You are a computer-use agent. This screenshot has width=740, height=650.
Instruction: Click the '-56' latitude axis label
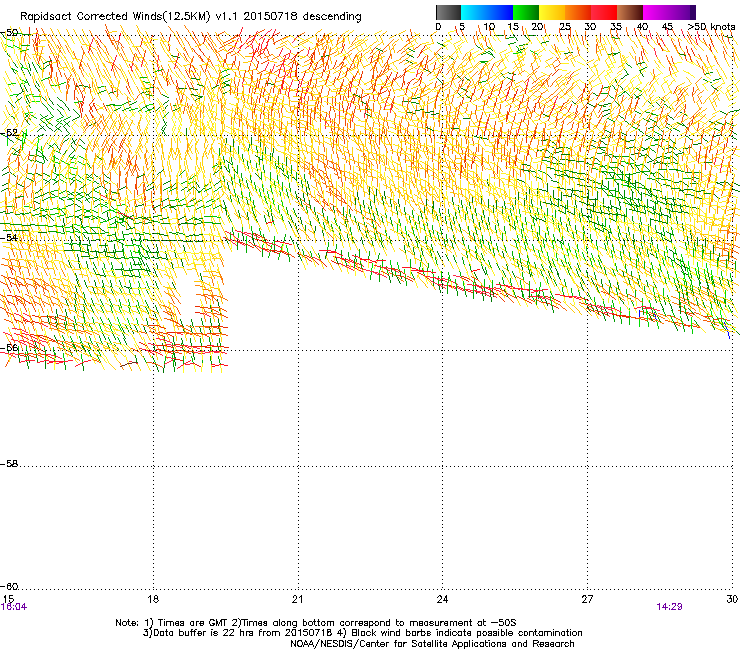9,347
